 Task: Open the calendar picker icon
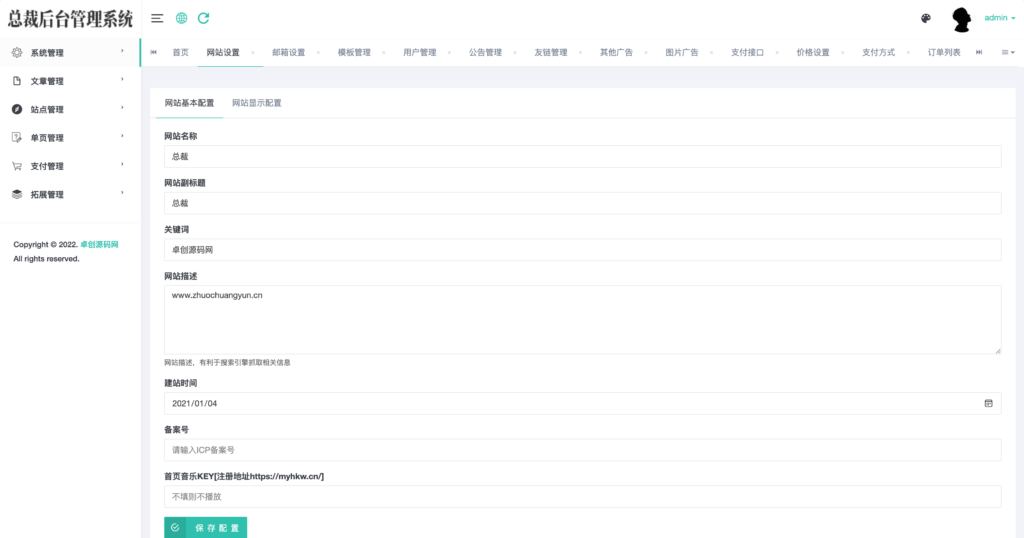[988, 404]
